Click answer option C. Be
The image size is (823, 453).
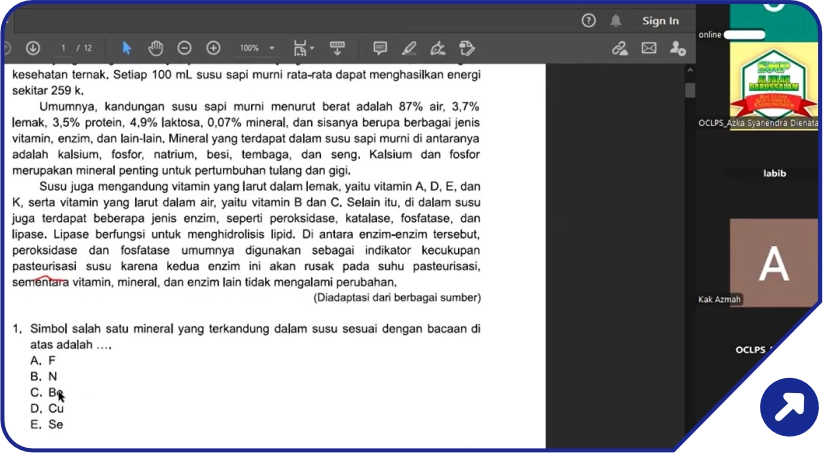(x=47, y=392)
